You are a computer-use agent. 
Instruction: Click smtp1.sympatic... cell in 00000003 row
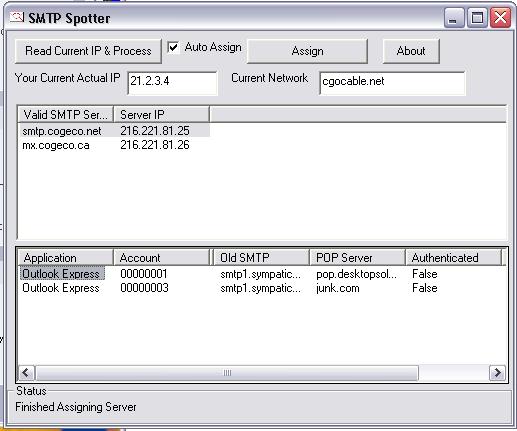point(260,288)
